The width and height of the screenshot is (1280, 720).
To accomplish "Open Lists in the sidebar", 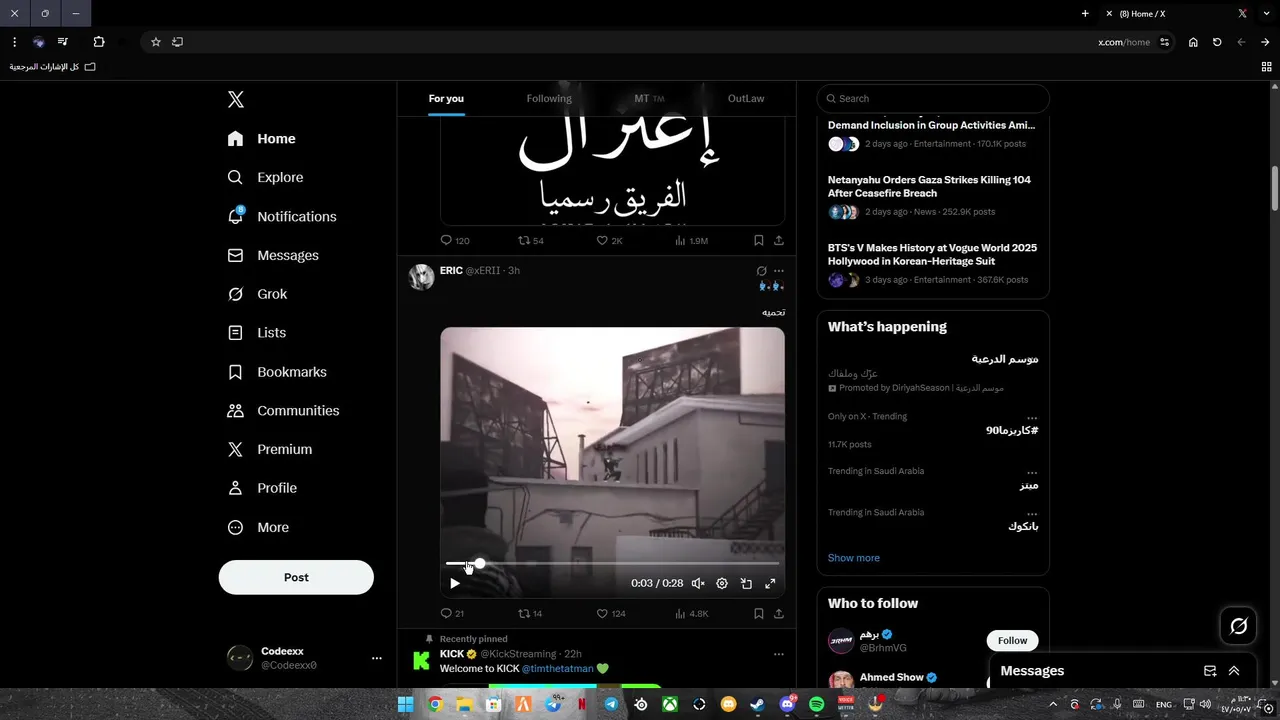I will coord(256,333).
